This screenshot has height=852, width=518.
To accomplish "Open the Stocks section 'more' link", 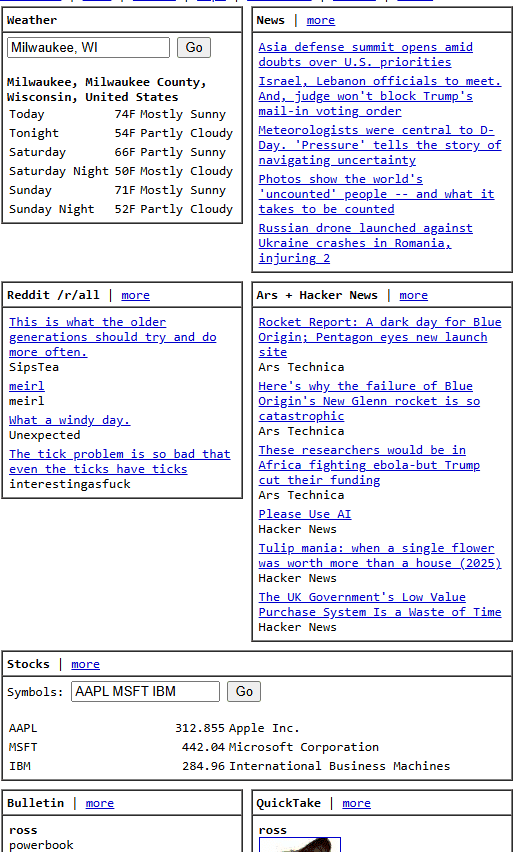I will coord(85,664).
